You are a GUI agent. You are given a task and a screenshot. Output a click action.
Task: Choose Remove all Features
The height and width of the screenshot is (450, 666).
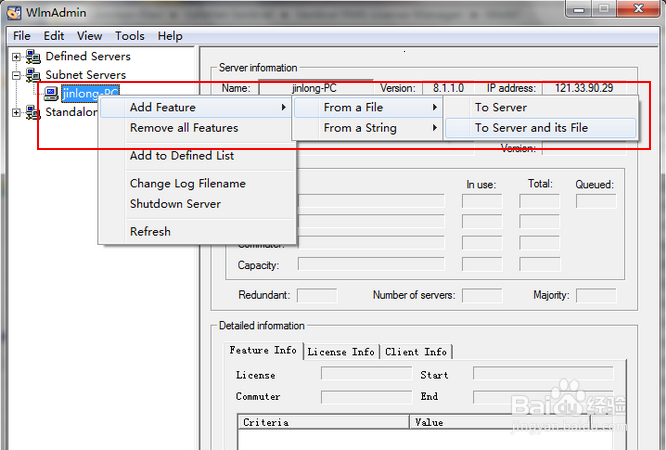(196, 128)
